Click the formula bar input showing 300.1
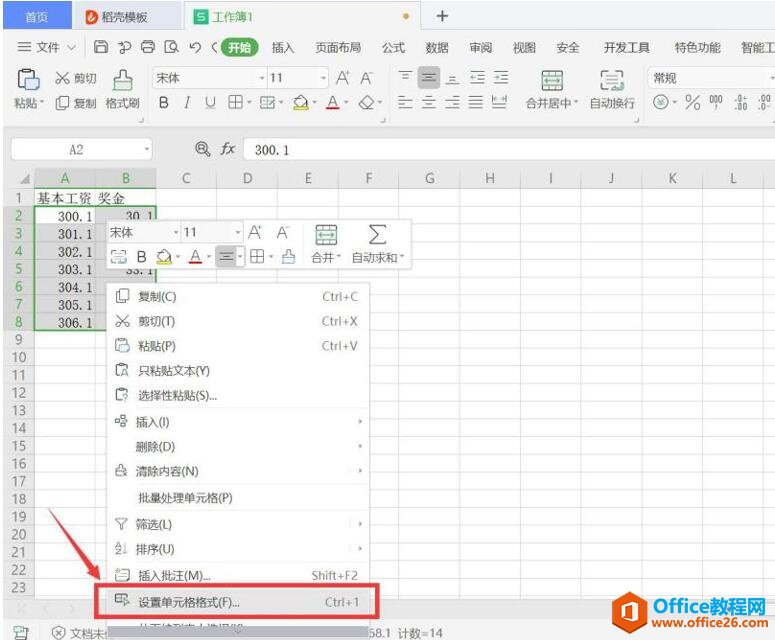This screenshot has height=640, width=775. point(509,149)
